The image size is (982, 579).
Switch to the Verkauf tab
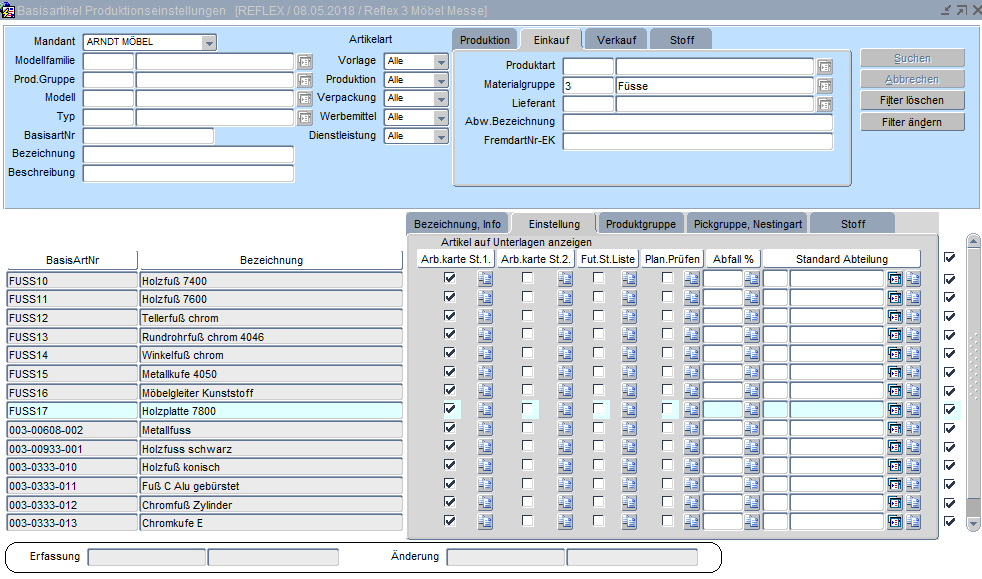pyautogui.click(x=616, y=40)
